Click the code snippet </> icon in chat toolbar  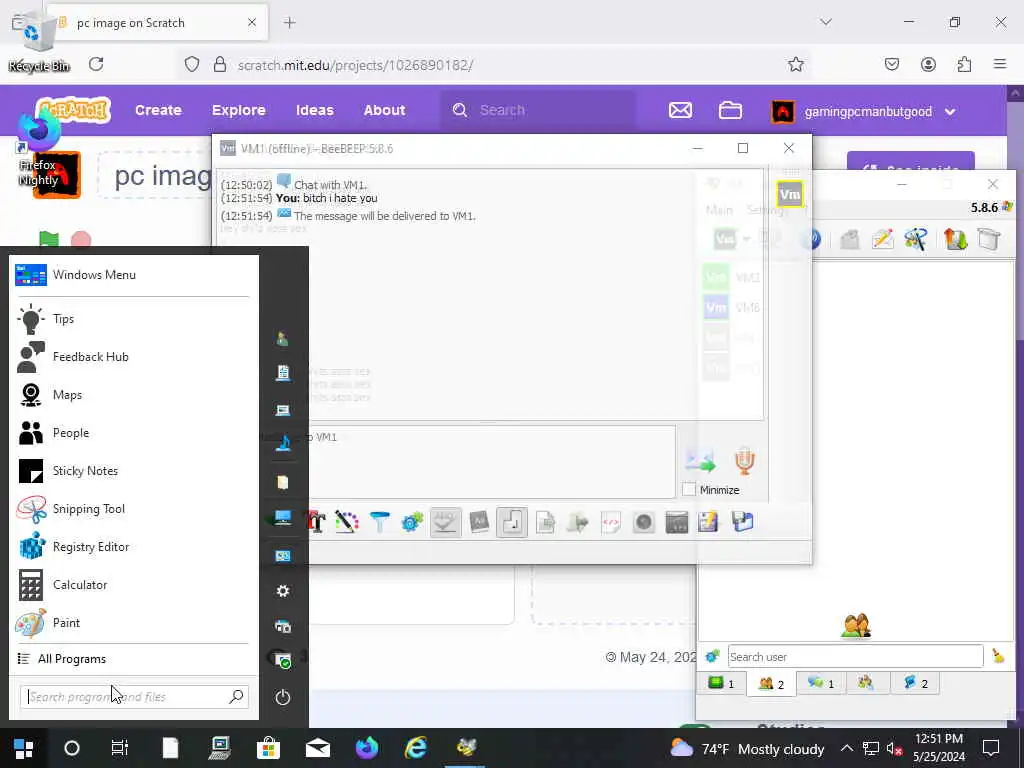(x=611, y=522)
